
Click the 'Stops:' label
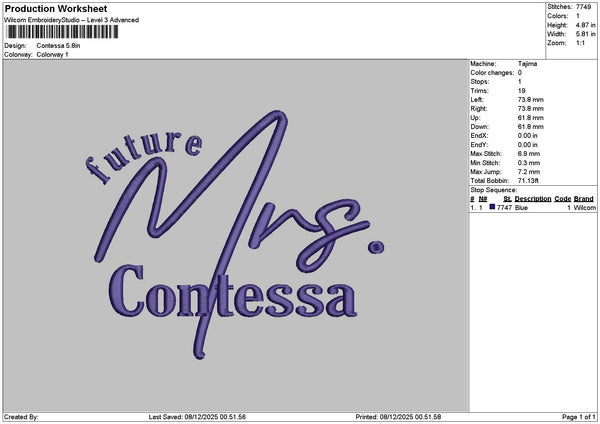480,82
